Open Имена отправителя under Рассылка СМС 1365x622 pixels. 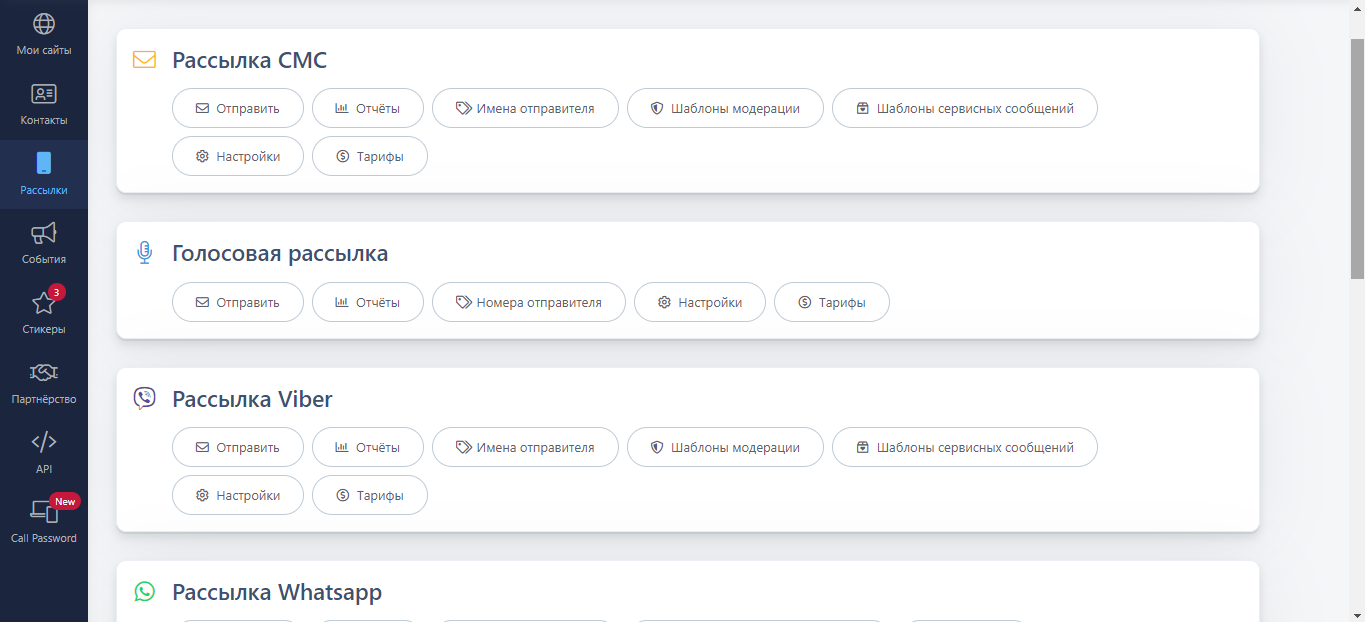pyautogui.click(x=525, y=108)
